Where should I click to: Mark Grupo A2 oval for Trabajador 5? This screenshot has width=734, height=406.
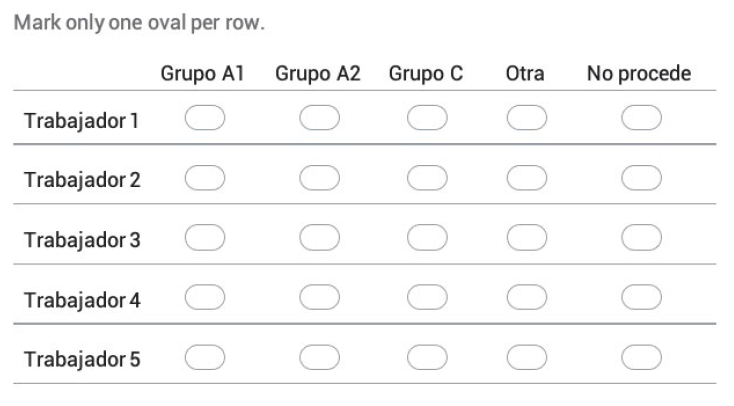point(319,357)
